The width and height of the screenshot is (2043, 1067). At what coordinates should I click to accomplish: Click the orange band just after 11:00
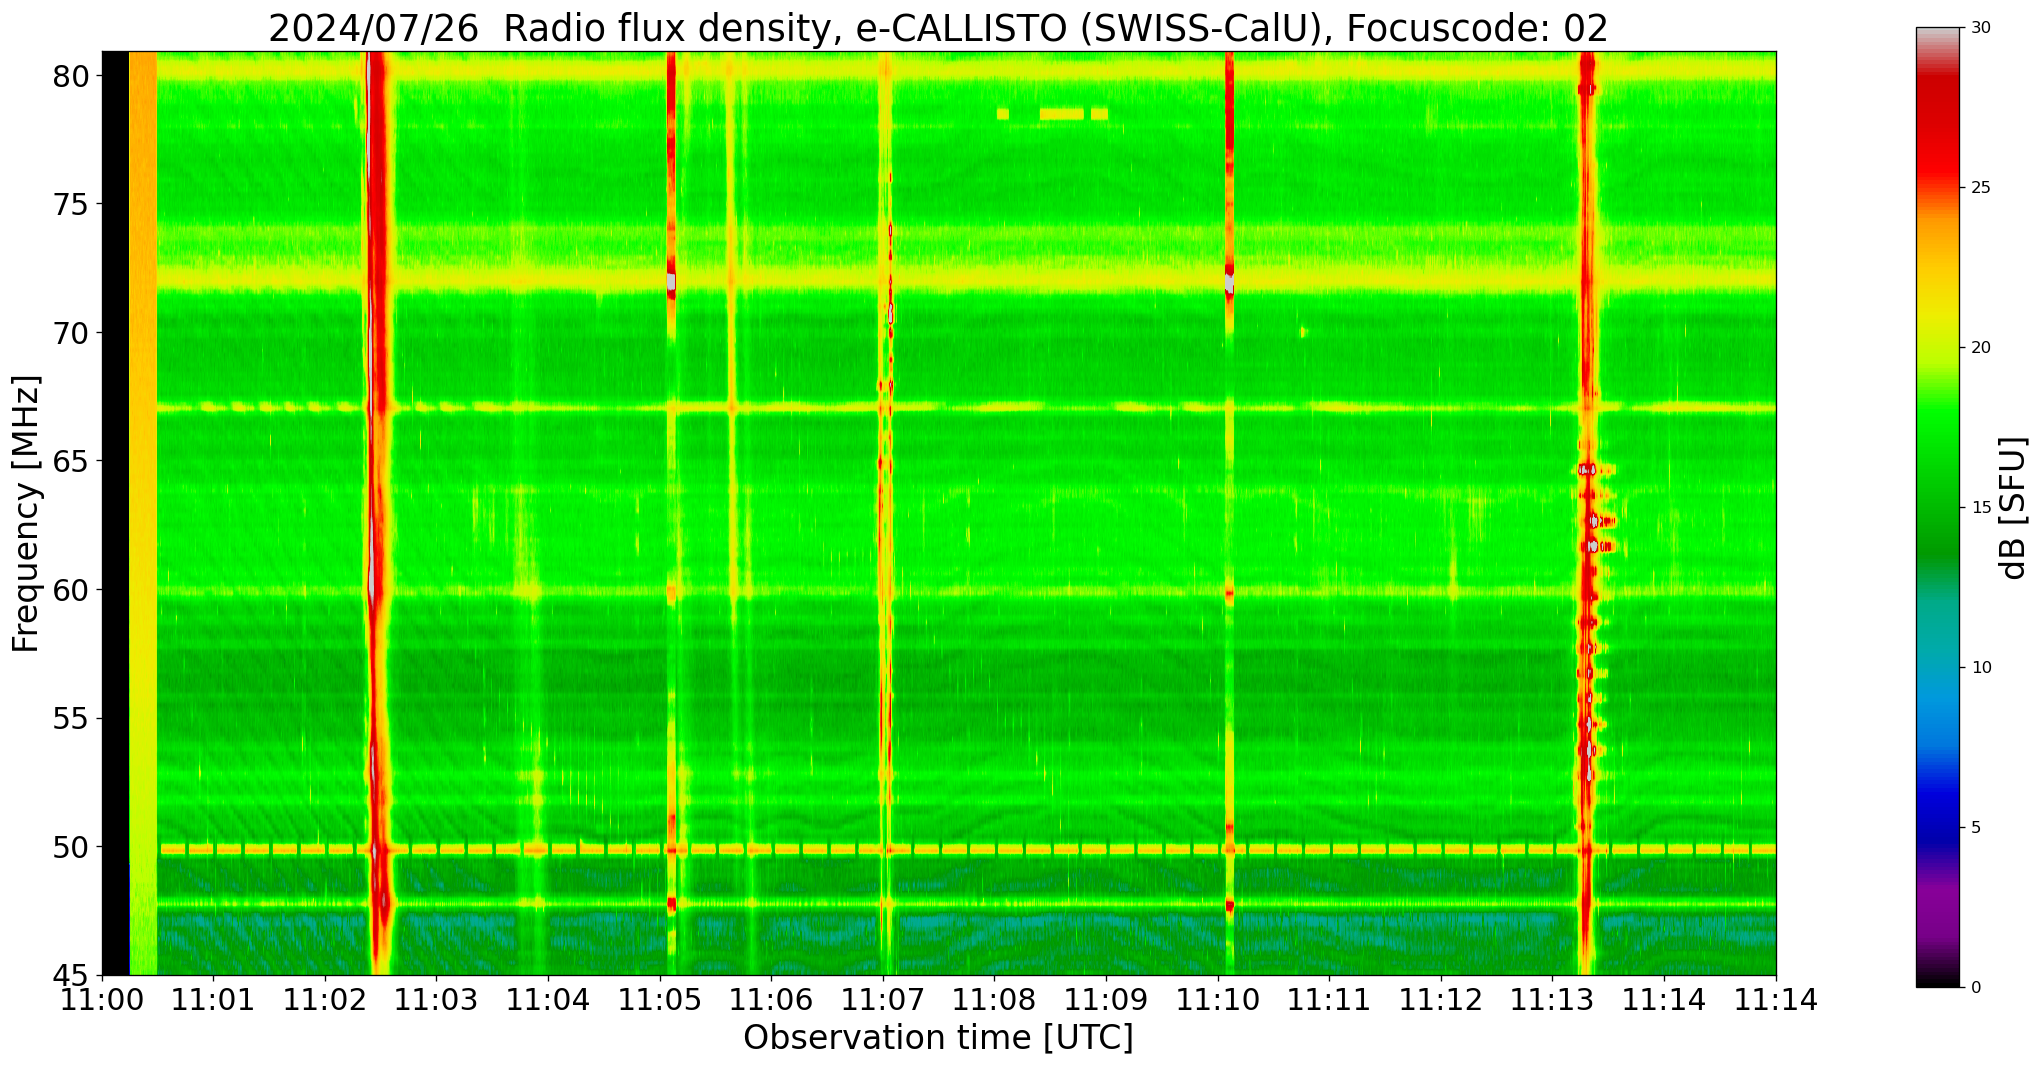143,513
